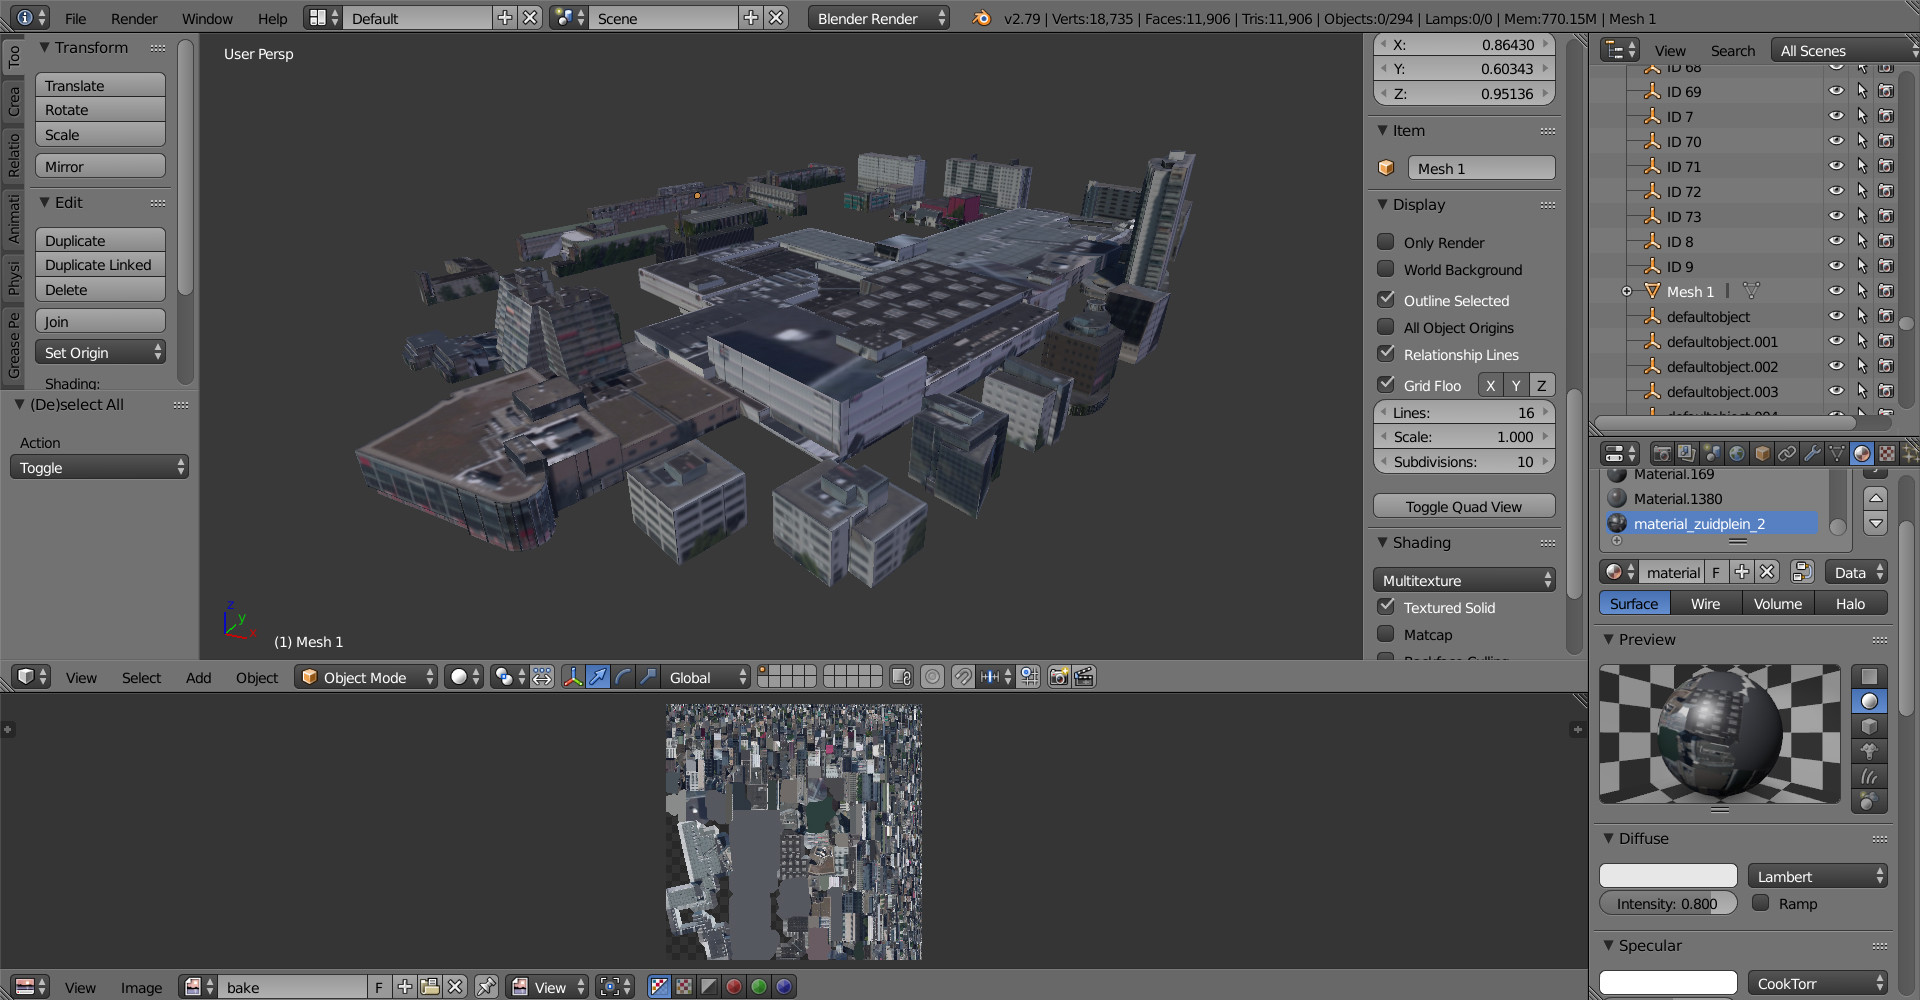Screen dimensions: 1920x1000
Task: Select the translate manipulator arrow icon
Action: [x=597, y=677]
